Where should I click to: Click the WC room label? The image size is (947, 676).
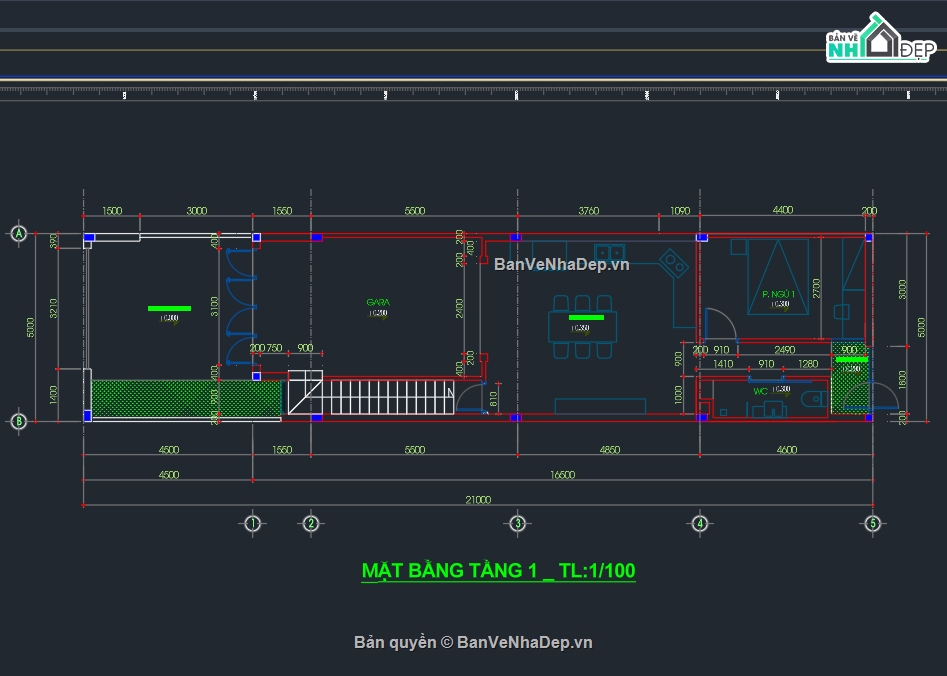(x=760, y=392)
